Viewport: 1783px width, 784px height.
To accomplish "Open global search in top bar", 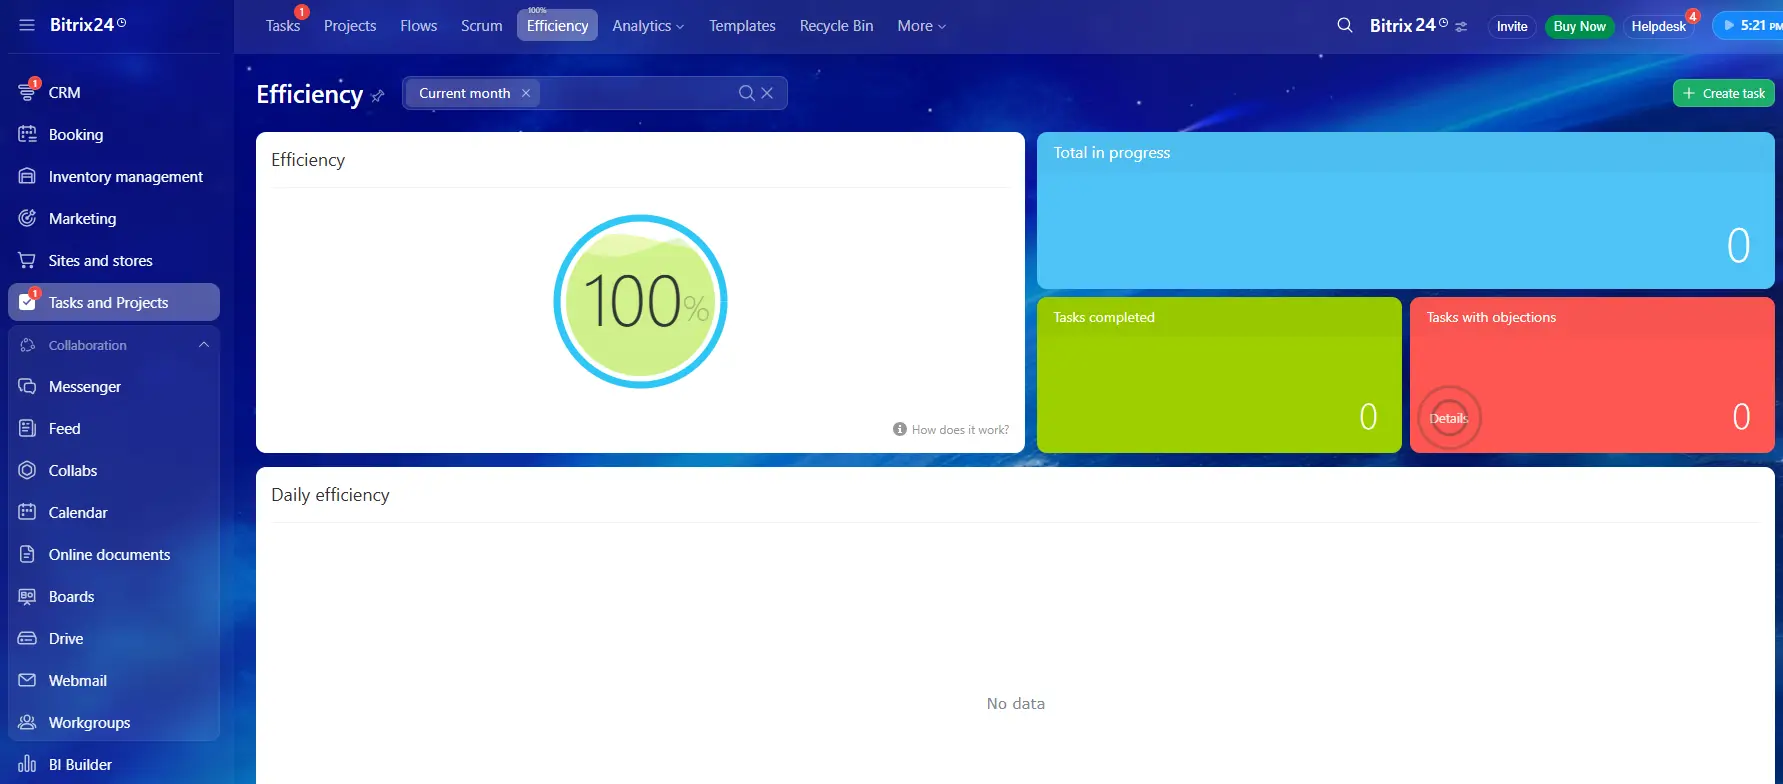I will coord(1345,25).
